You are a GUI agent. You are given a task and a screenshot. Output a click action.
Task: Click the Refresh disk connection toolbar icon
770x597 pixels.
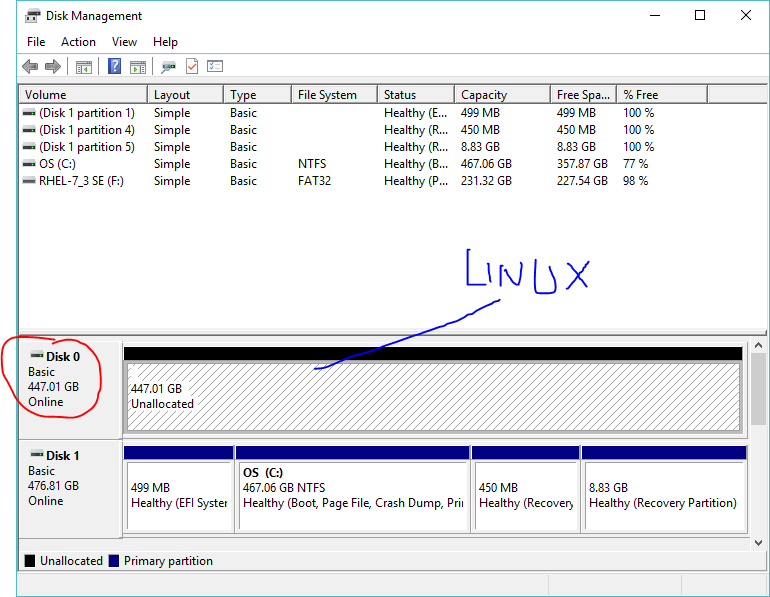pyautogui.click(x=168, y=67)
